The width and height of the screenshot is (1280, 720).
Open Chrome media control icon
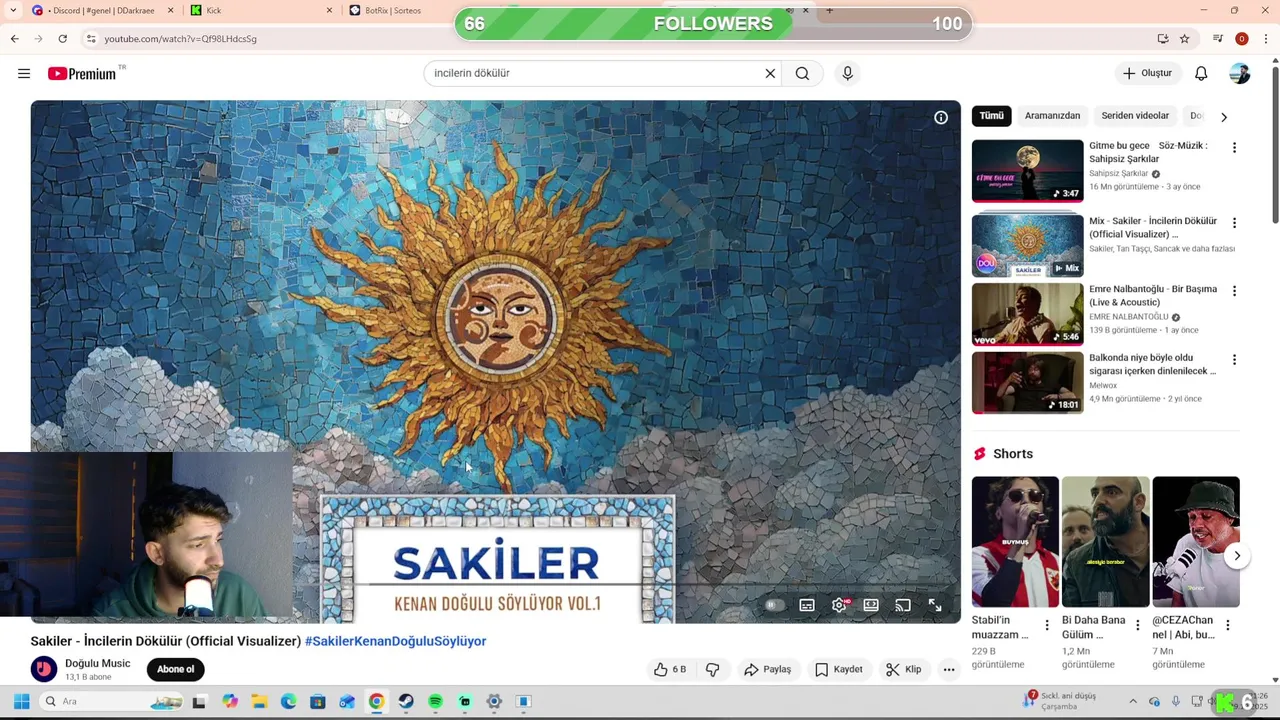pyautogui.click(x=1217, y=38)
